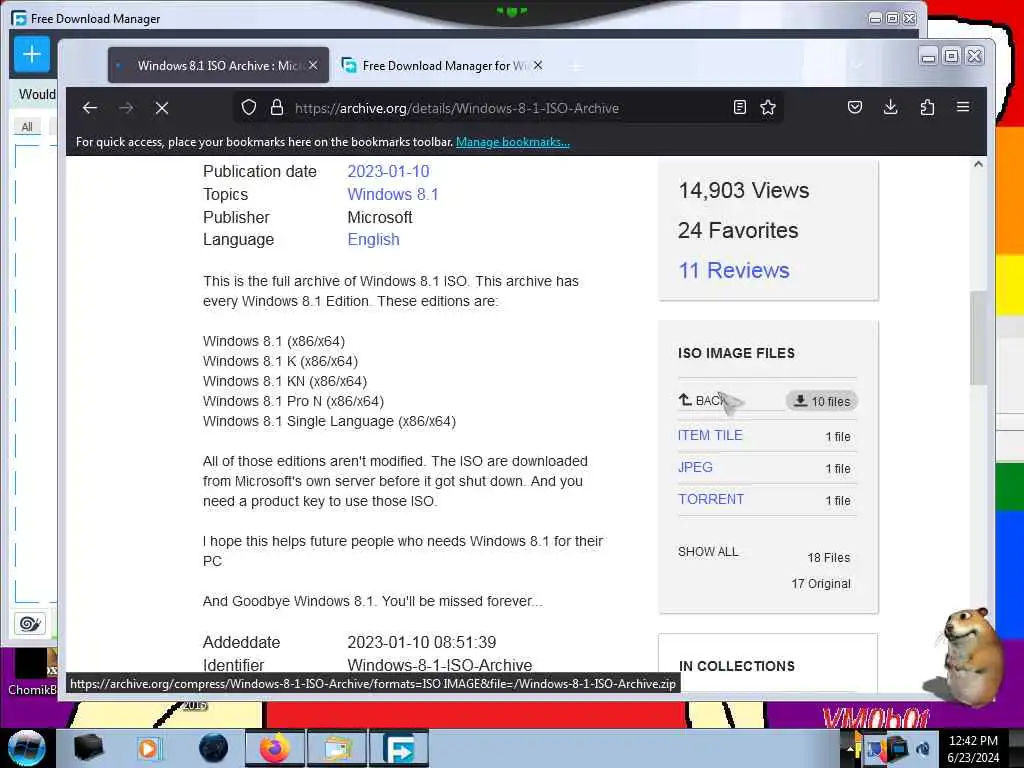
Task: Click the archive.org address bar
Action: point(508,108)
